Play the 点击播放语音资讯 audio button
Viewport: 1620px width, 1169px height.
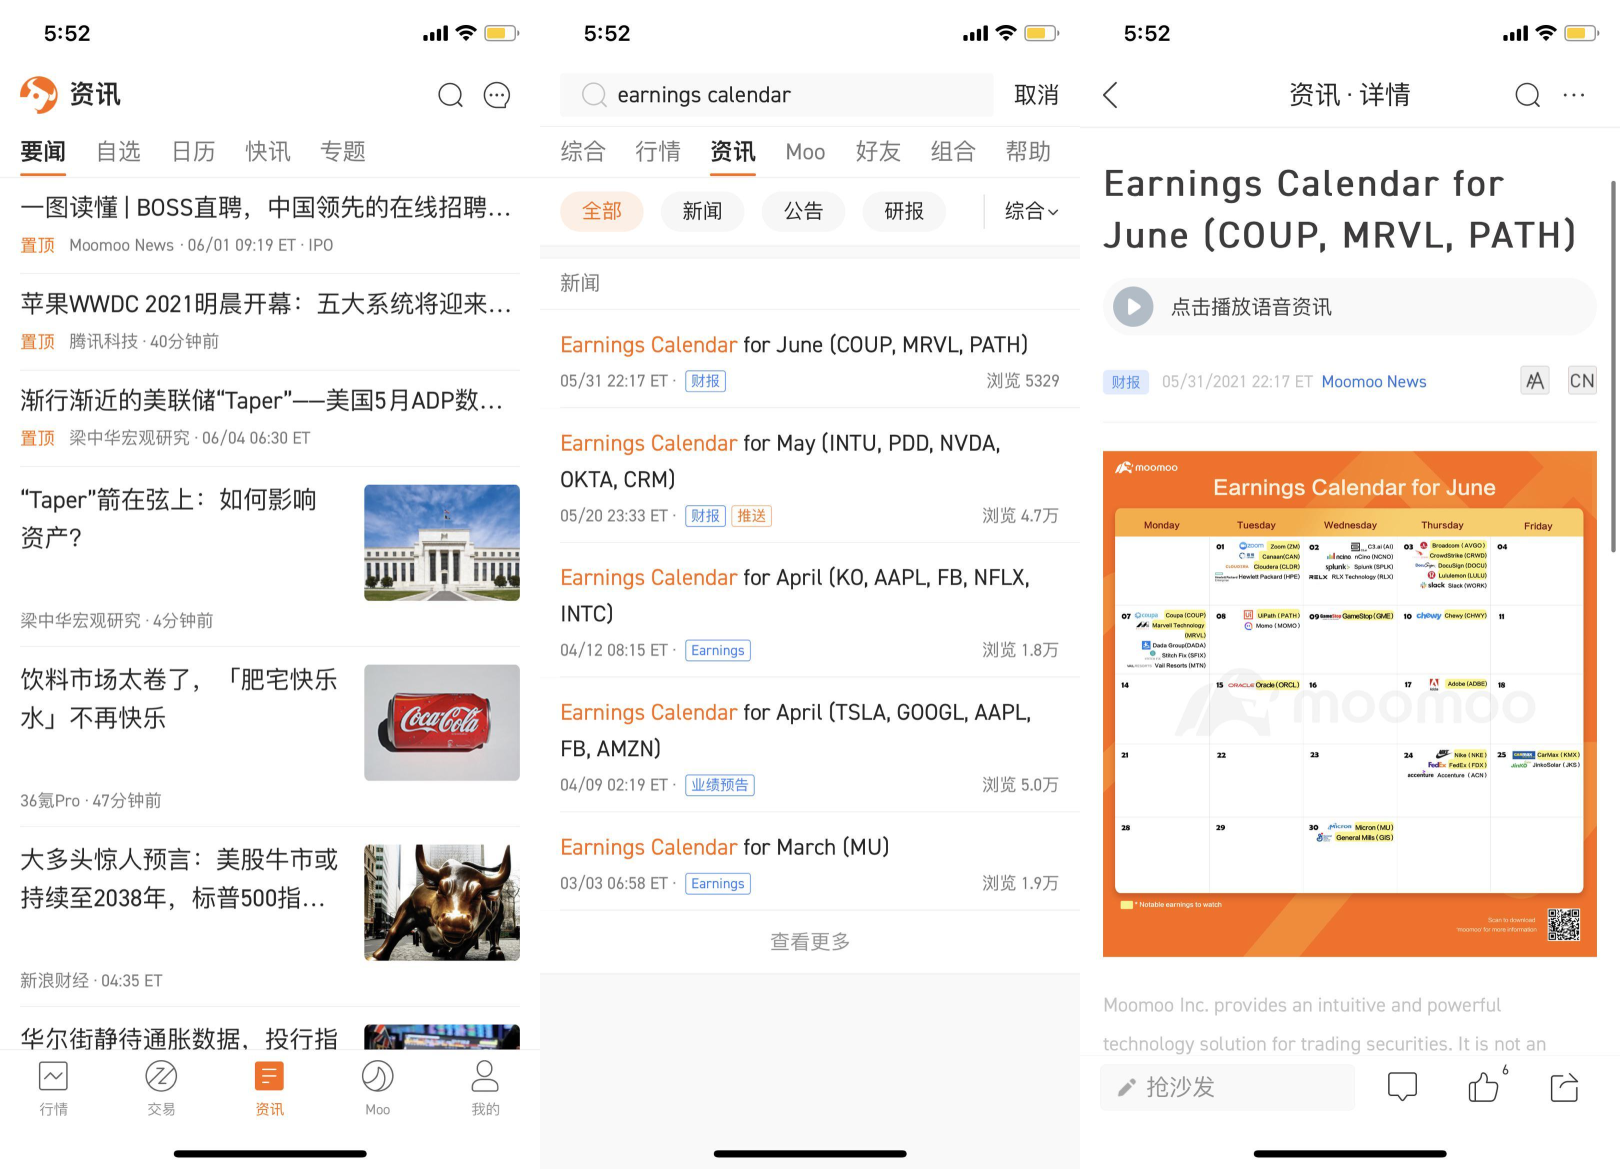click(x=1134, y=307)
